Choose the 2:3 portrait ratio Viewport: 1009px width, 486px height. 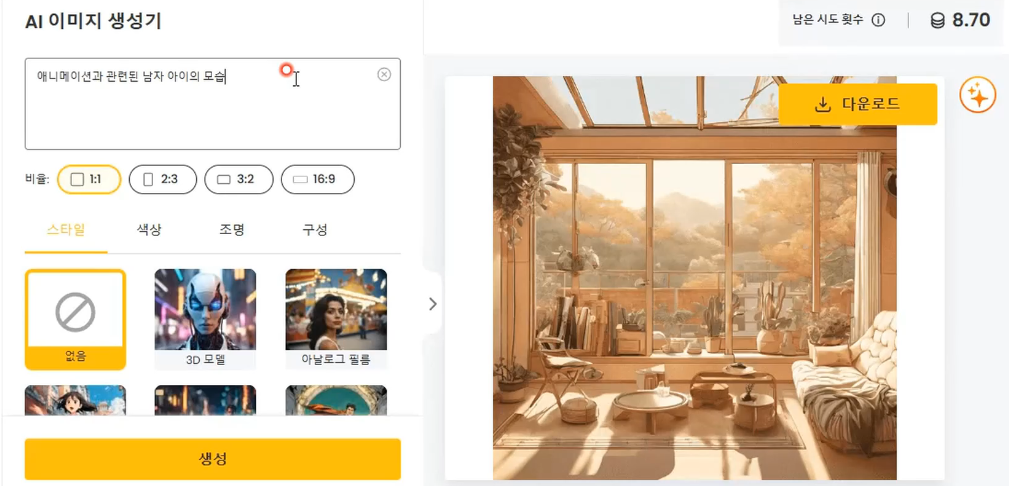tap(163, 180)
